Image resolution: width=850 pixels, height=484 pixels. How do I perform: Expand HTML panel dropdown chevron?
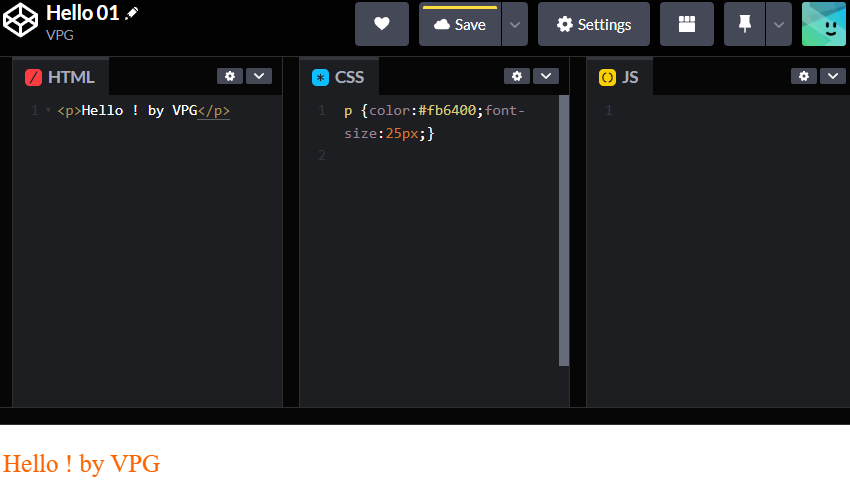pyautogui.click(x=258, y=76)
